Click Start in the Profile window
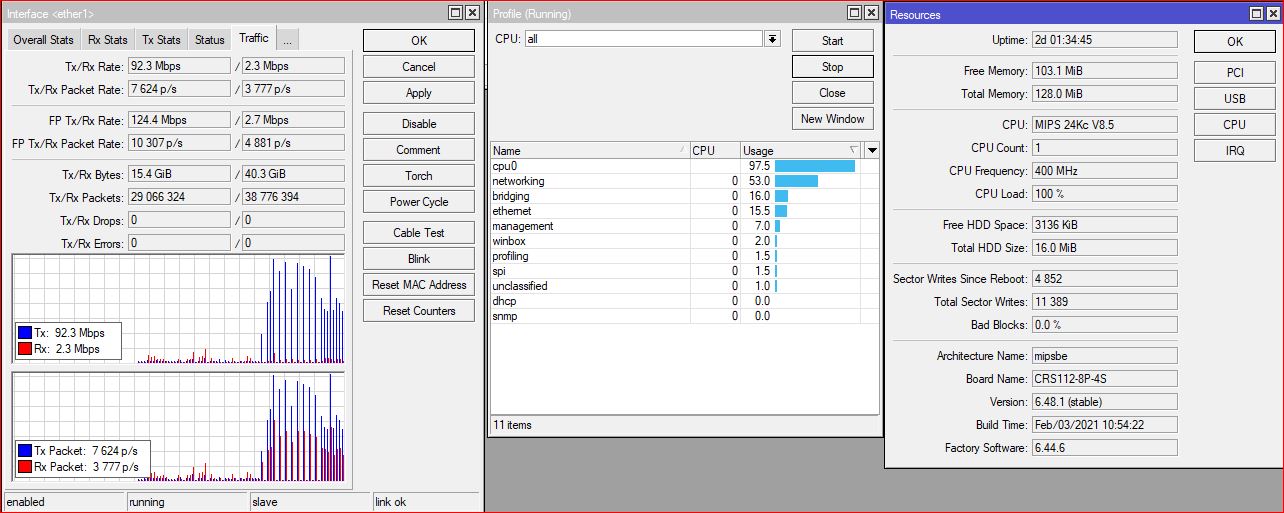Screen dimensions: 1284x513 (833, 41)
